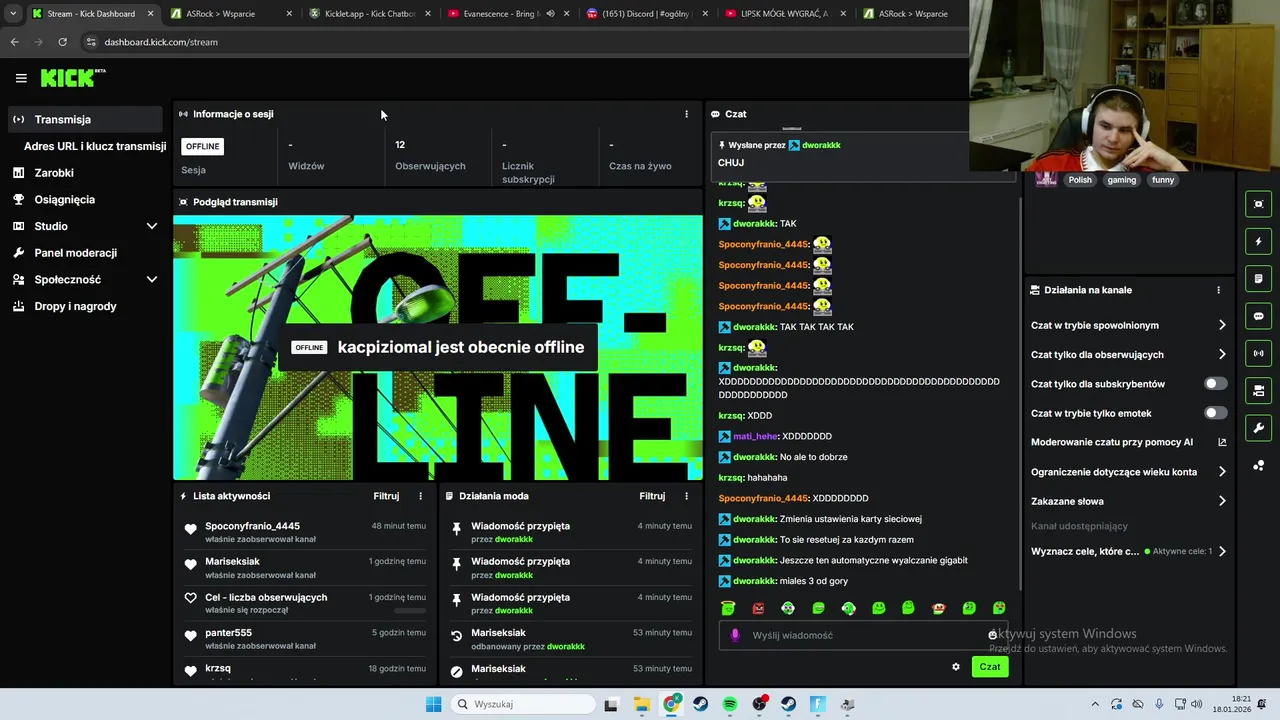Image resolution: width=1280 pixels, height=720 pixels.
Task: Click mati_hehe username in chat
Action: tap(755, 436)
